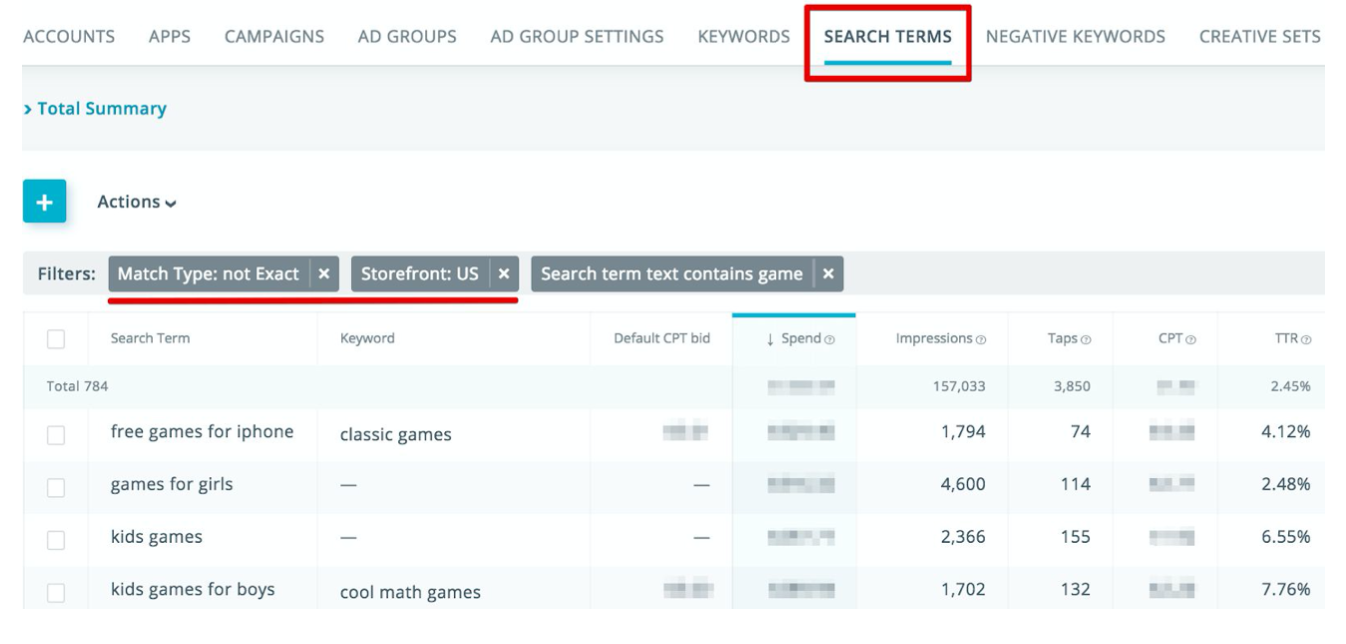Check the 'free games for iphone' row
The height and width of the screenshot is (644, 1346).
pos(56,435)
